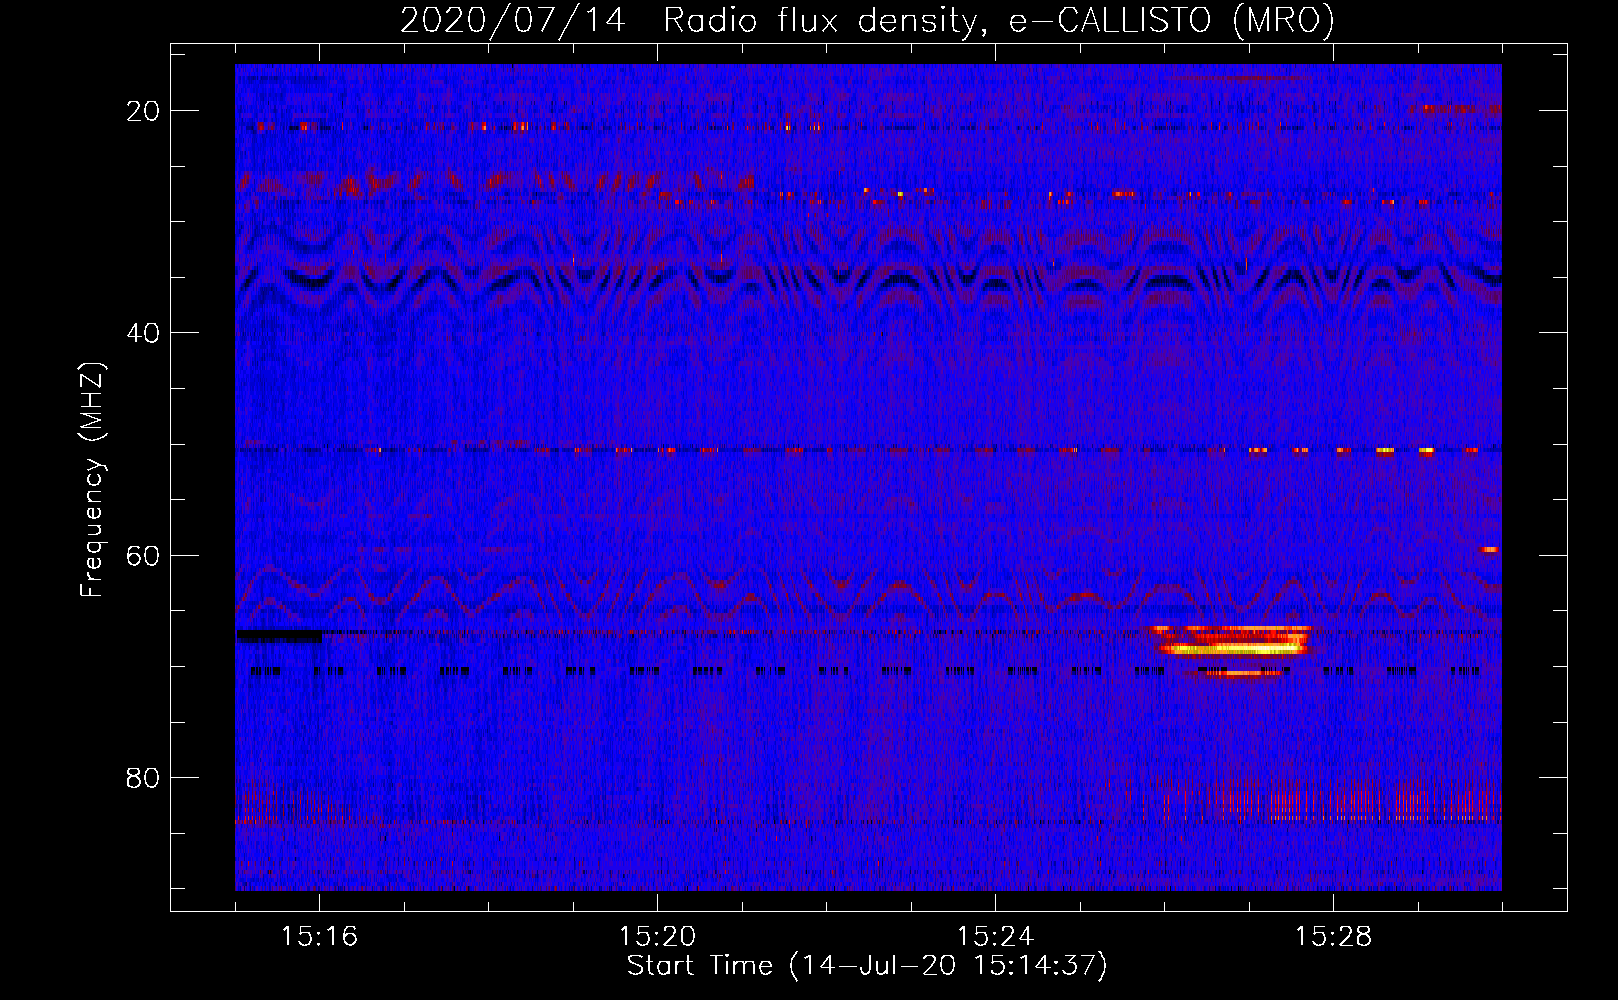Click the 60 MHz frequency tick label

click(x=143, y=555)
